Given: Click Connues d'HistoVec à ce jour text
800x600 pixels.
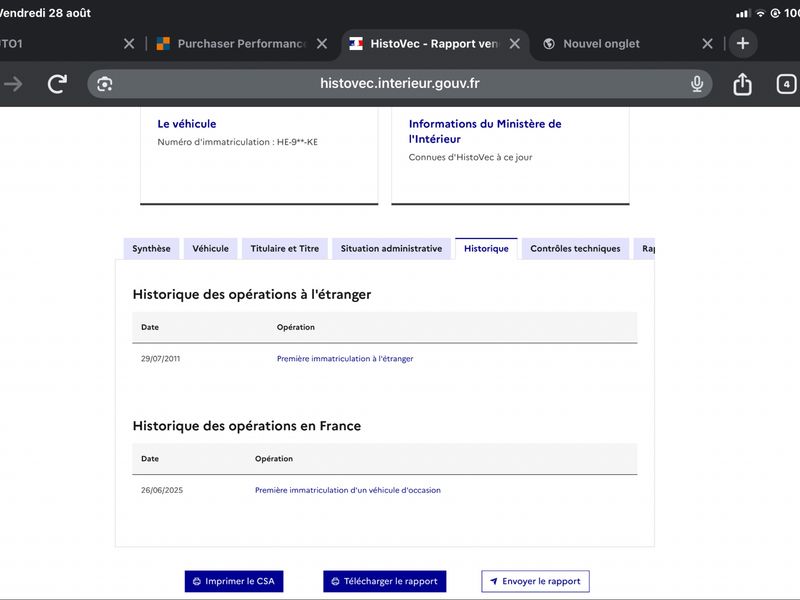Looking at the screenshot, I should [x=470, y=157].
